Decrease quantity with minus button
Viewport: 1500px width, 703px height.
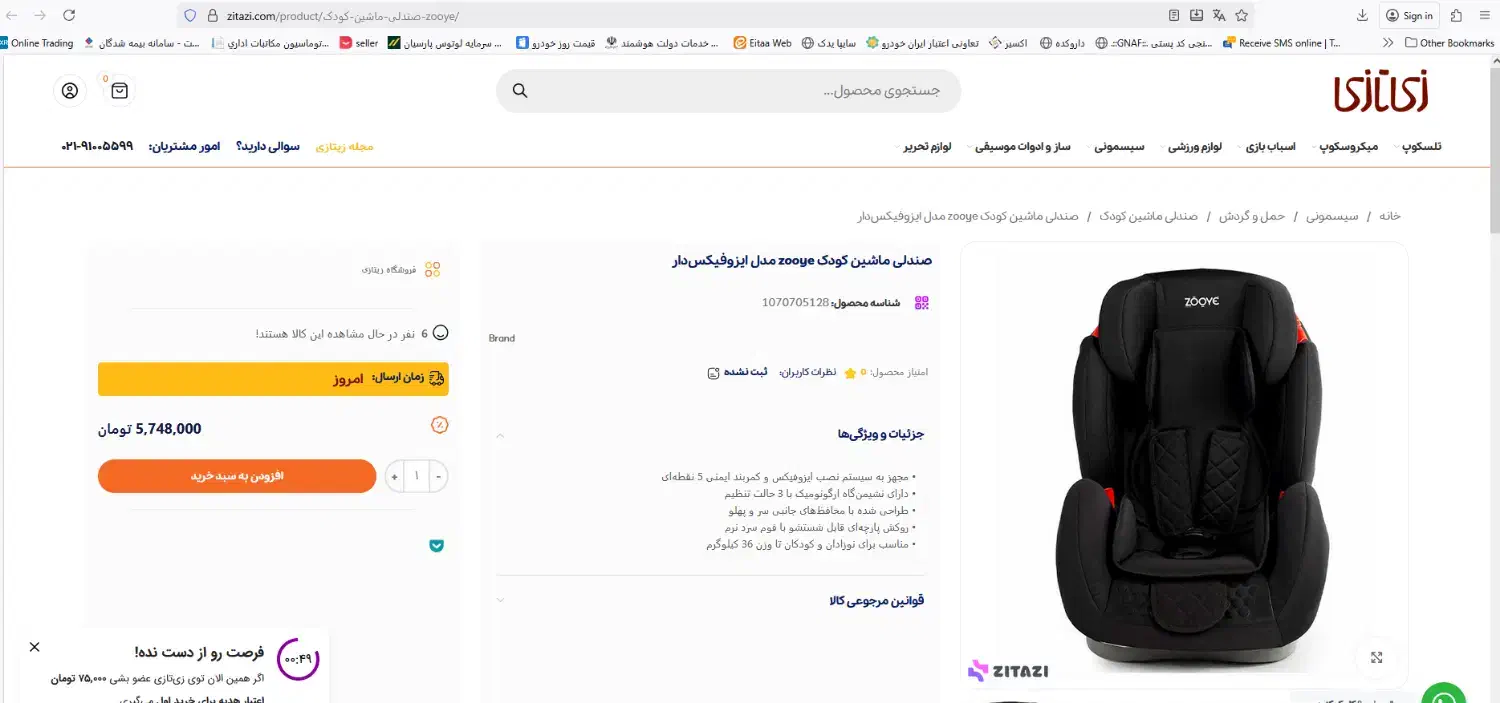point(438,476)
